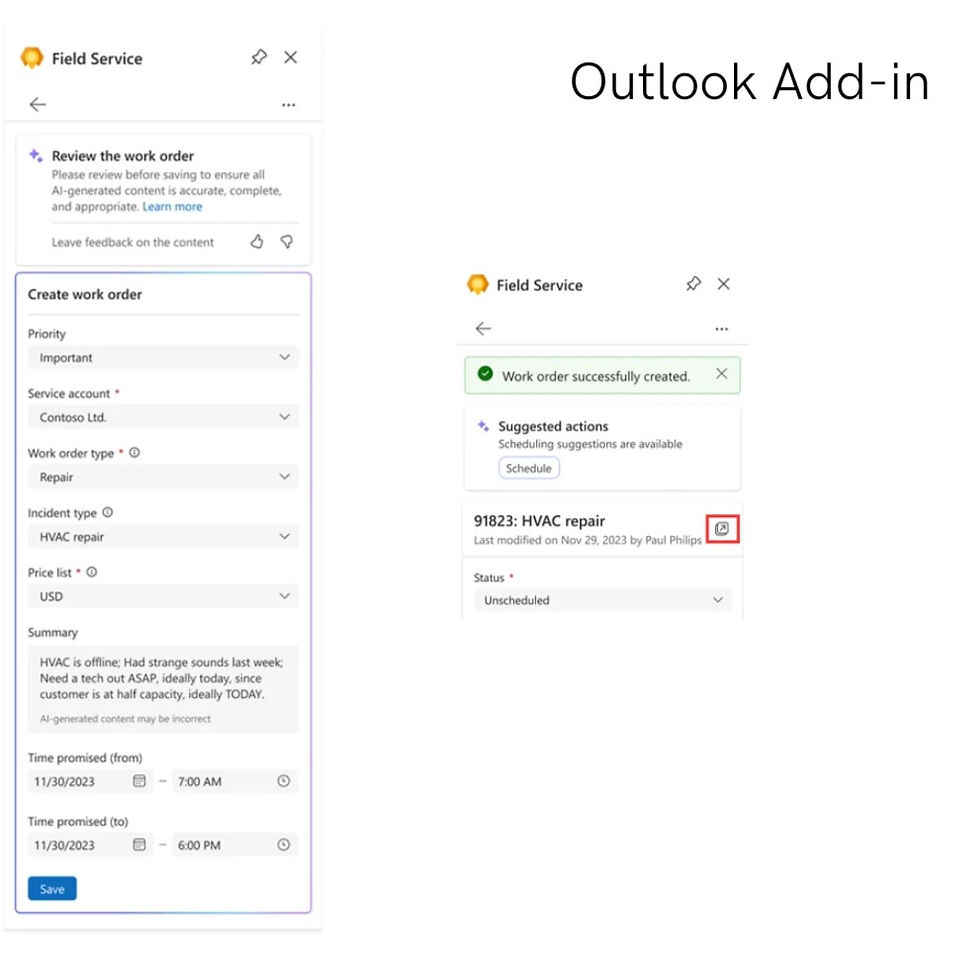The image size is (980, 969).
Task: Expand the Status dropdown showing Unscheduled
Action: point(602,600)
